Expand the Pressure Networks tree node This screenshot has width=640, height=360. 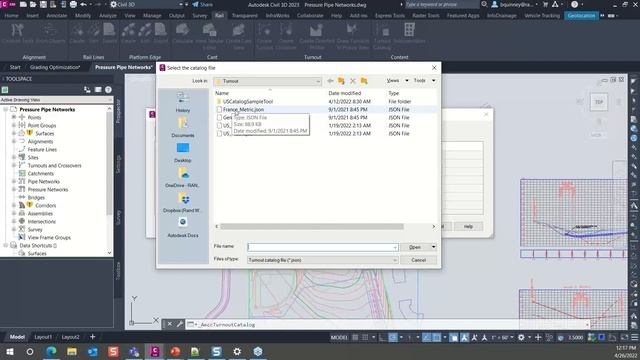click(x=13, y=189)
